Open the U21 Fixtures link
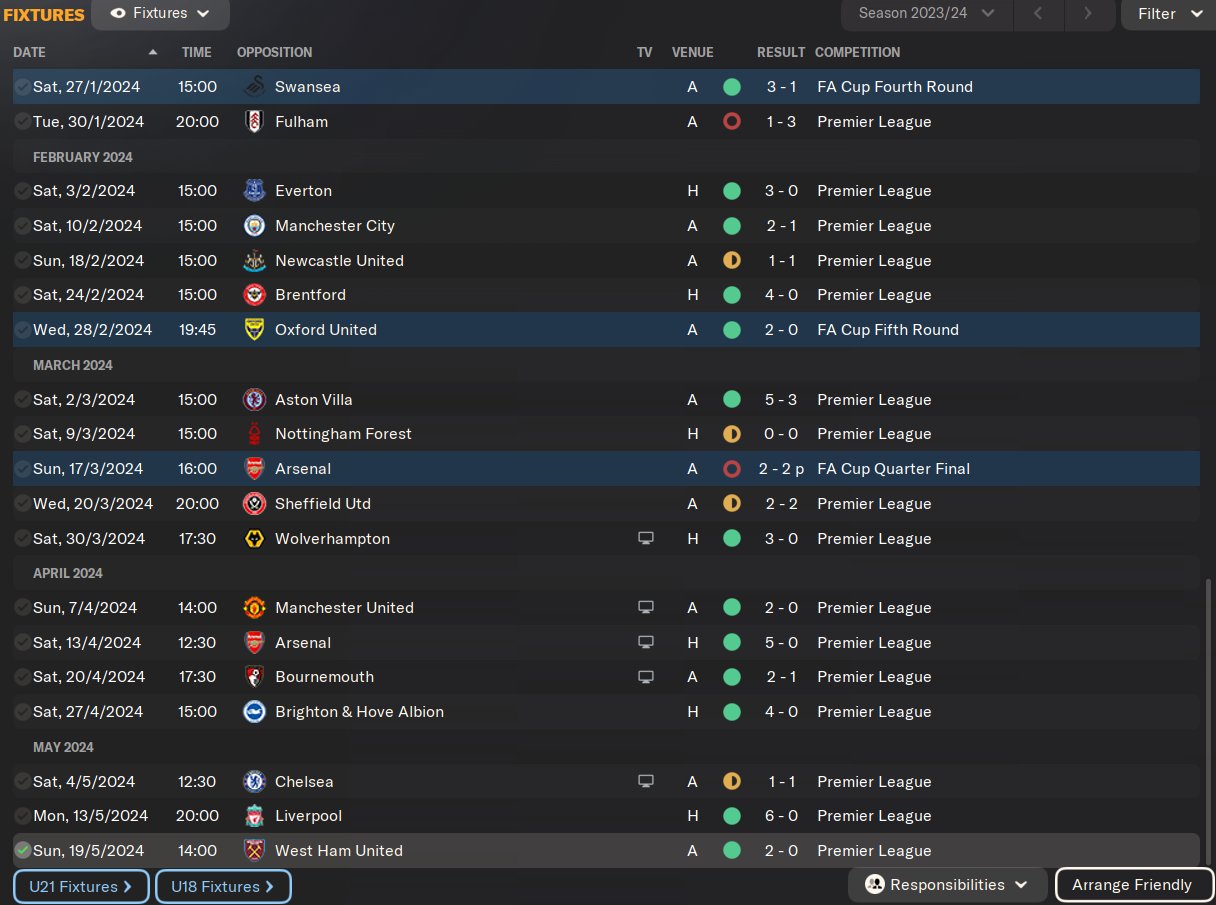 81,887
